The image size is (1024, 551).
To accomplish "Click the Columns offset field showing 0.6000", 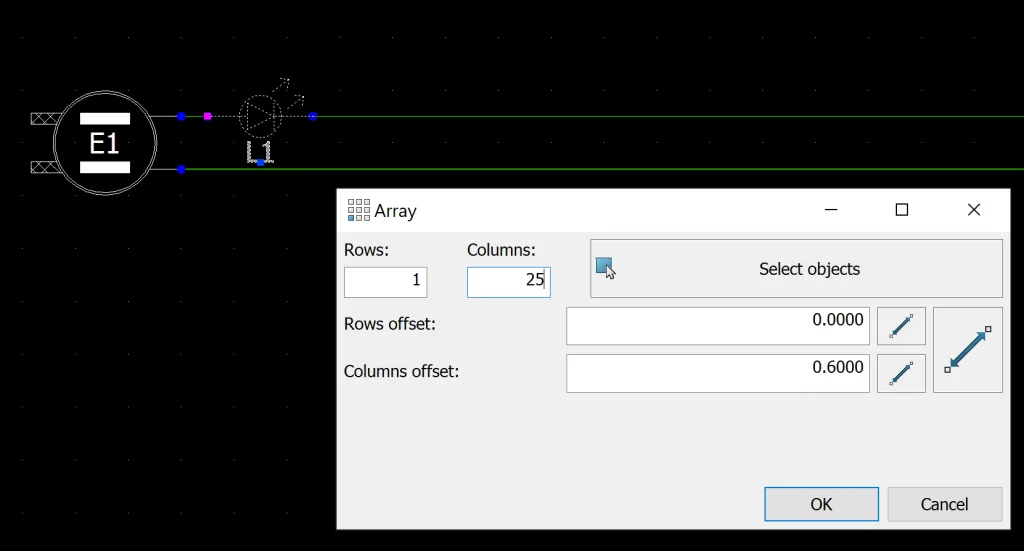I will (717, 373).
